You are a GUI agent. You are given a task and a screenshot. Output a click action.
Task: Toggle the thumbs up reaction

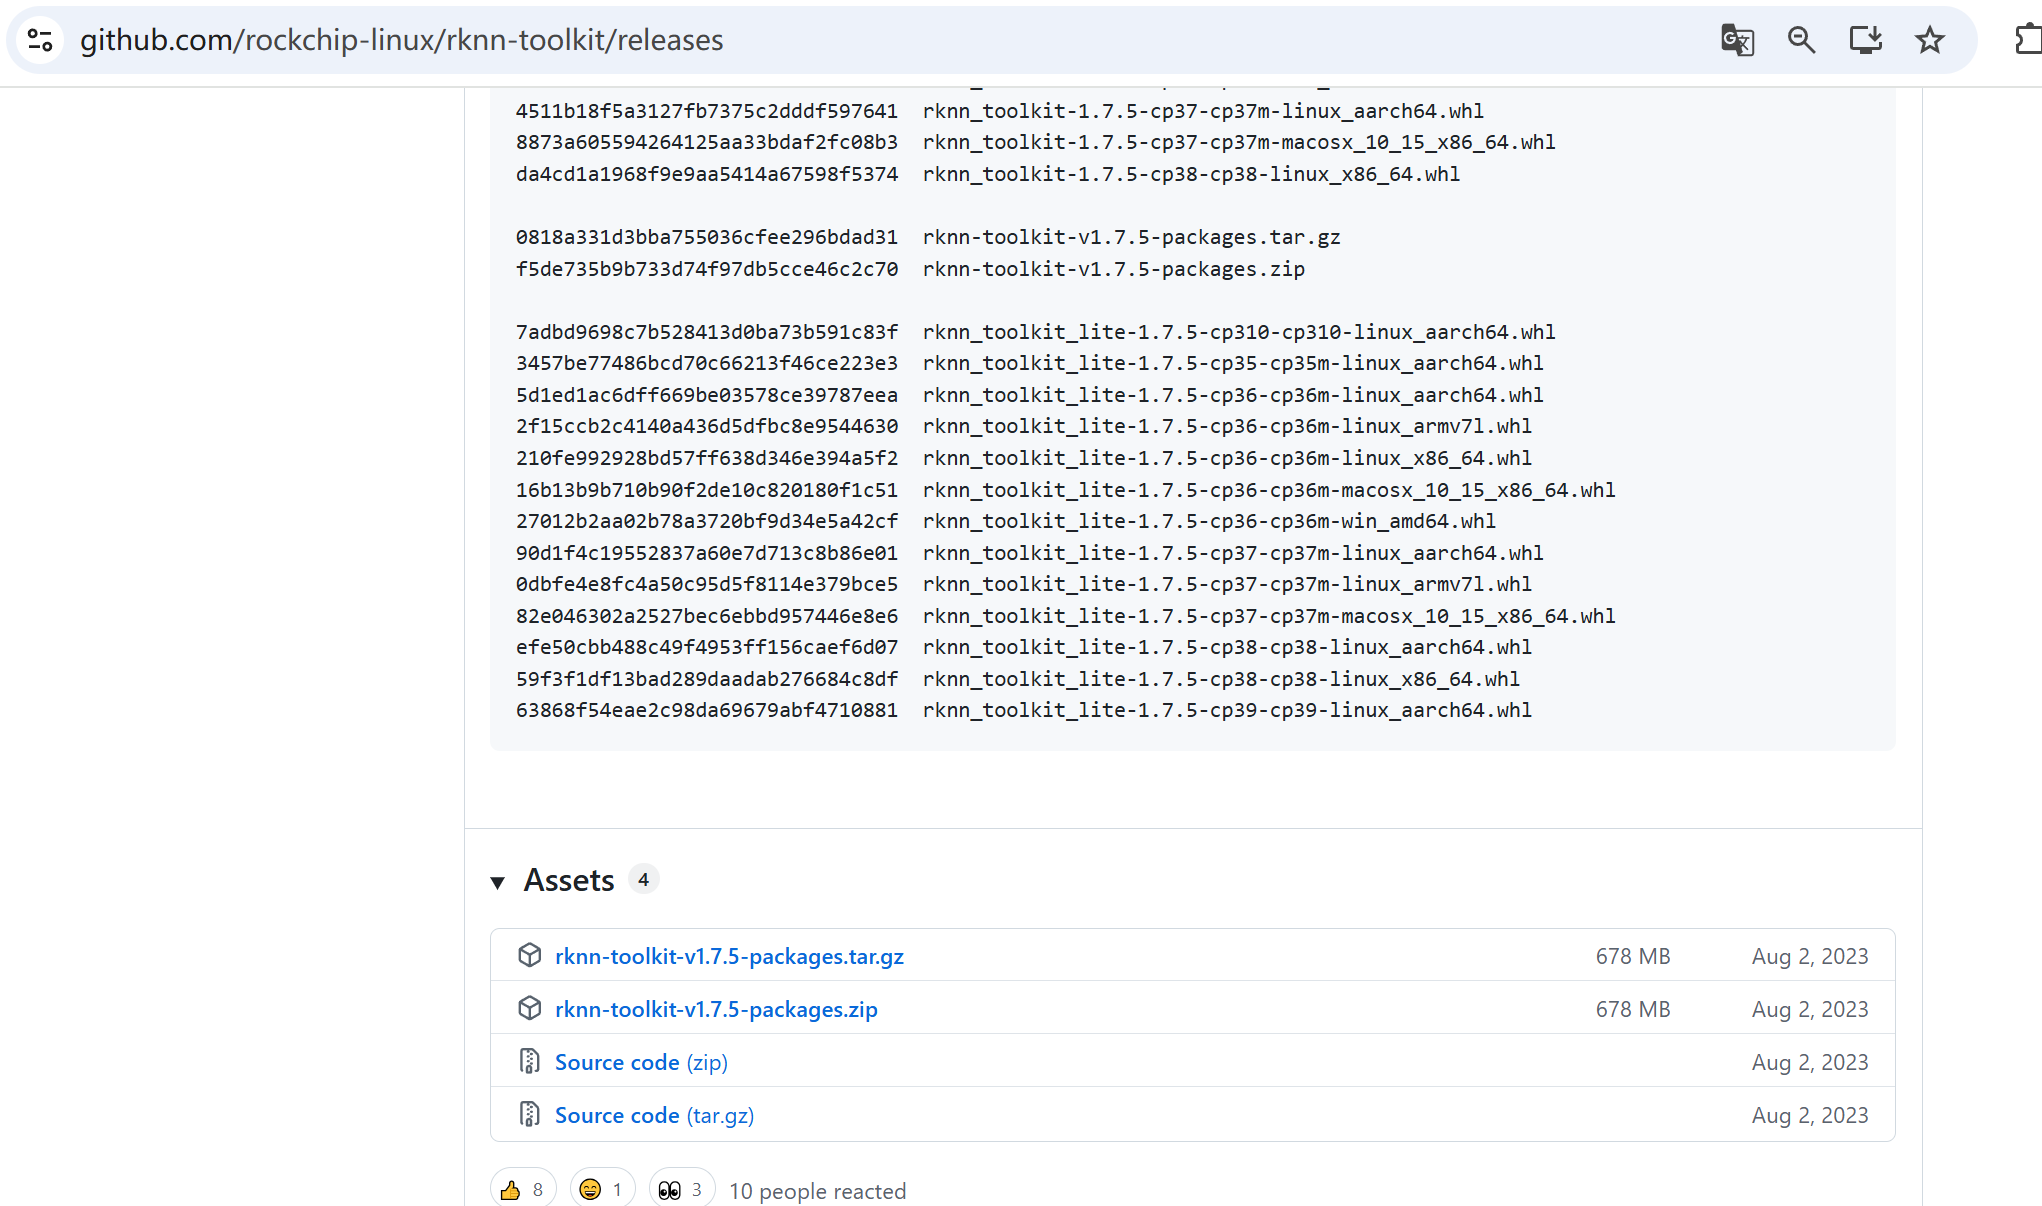tap(522, 1190)
